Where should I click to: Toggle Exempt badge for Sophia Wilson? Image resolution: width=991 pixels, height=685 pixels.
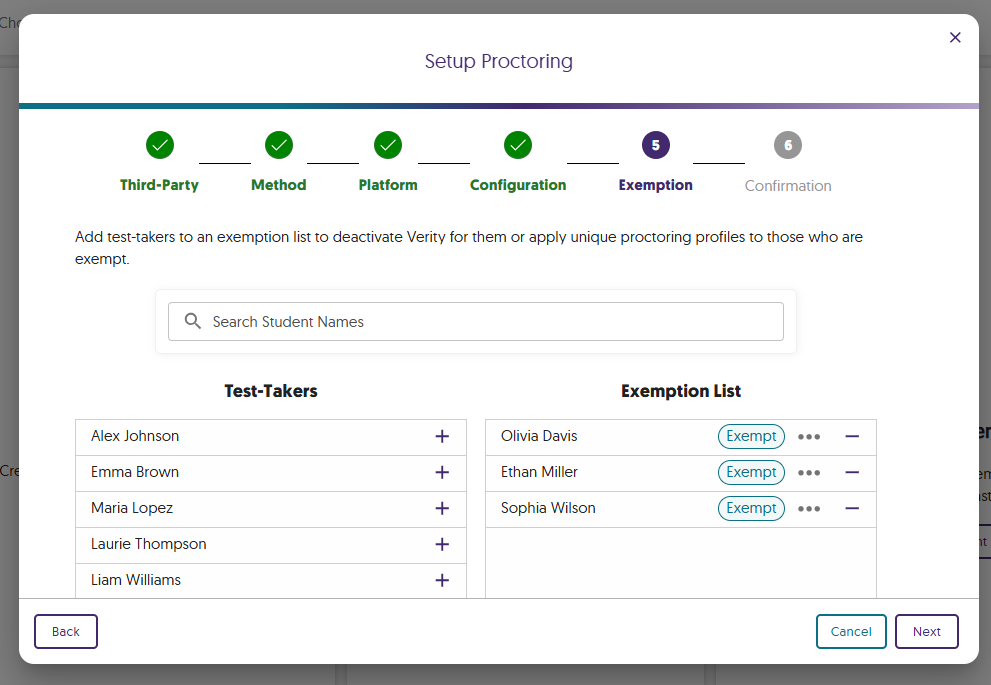point(751,509)
